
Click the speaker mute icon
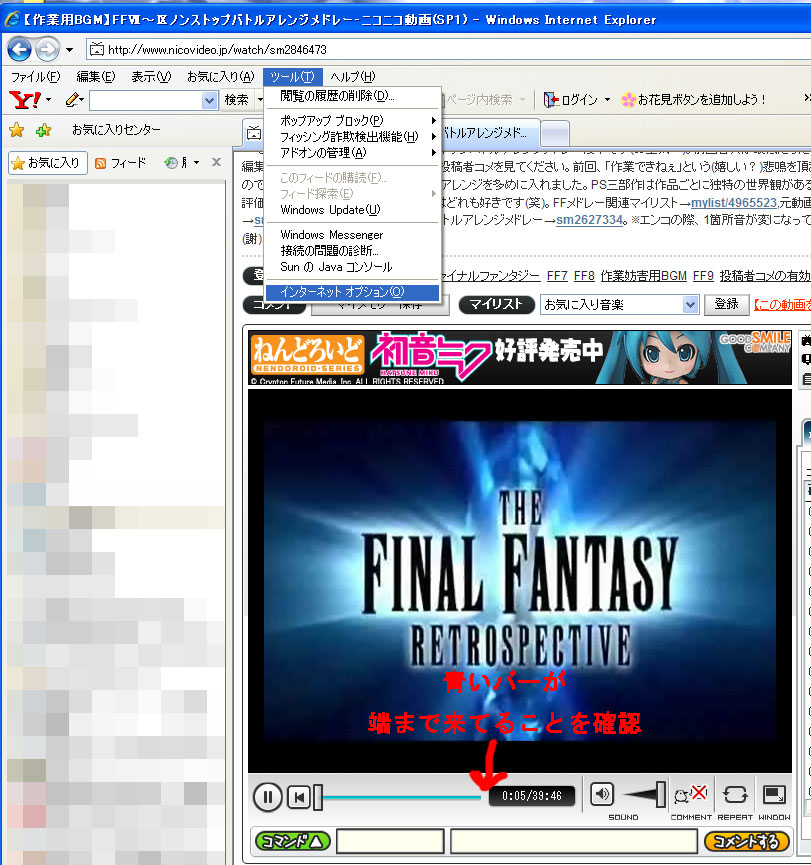[602, 795]
